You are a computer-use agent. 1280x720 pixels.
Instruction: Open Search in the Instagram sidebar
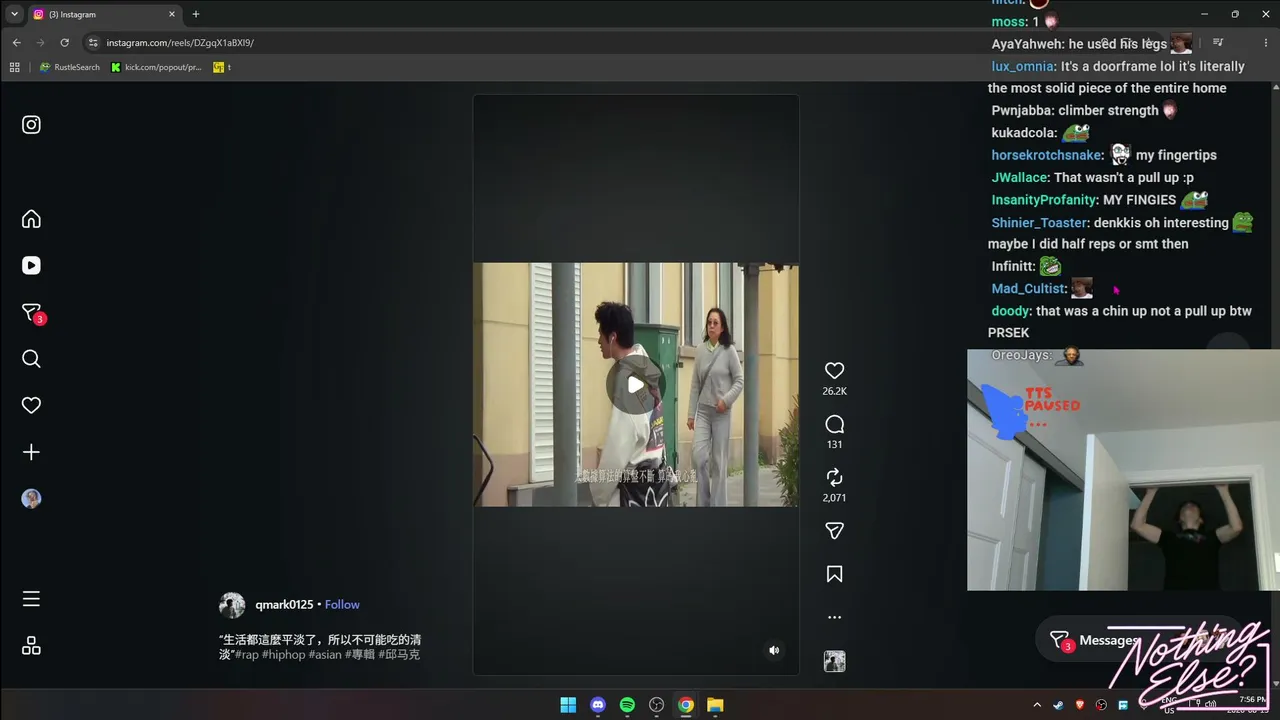[31, 359]
